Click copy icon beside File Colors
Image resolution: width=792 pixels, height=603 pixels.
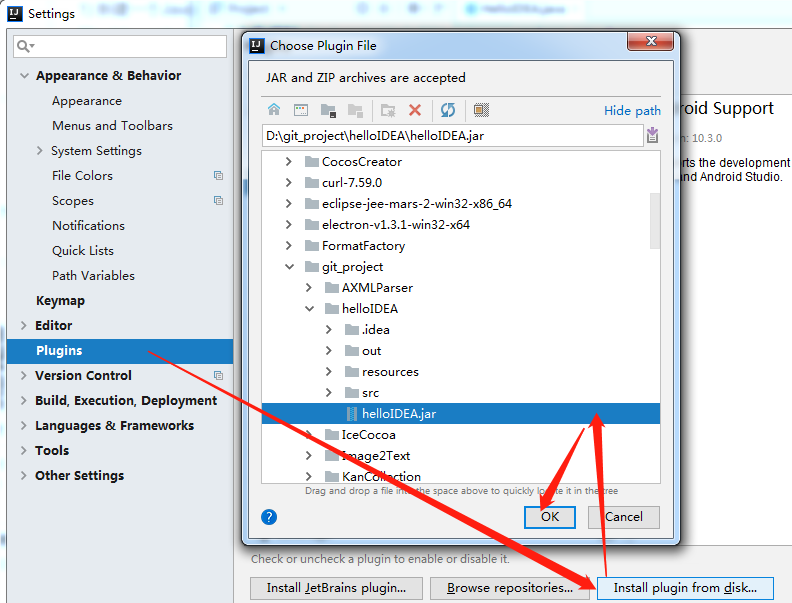pos(218,175)
